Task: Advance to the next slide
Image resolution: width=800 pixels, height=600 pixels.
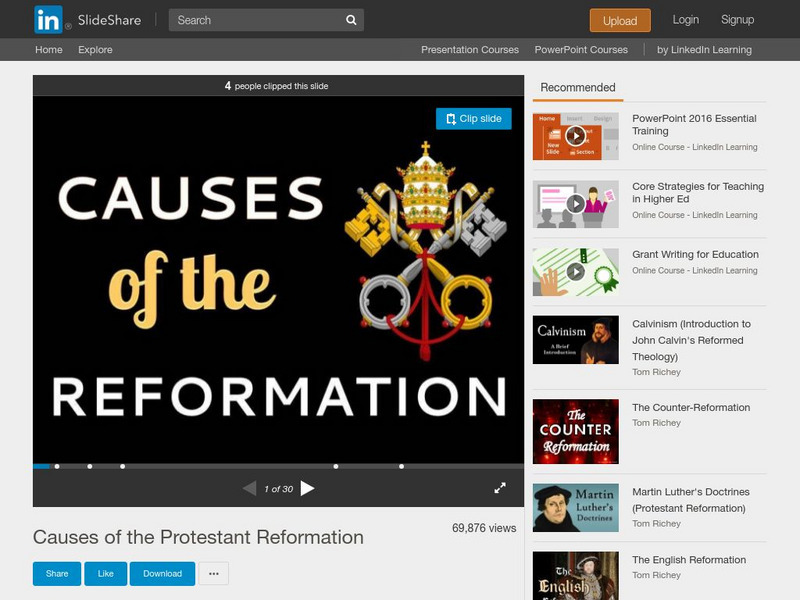Action: point(311,486)
